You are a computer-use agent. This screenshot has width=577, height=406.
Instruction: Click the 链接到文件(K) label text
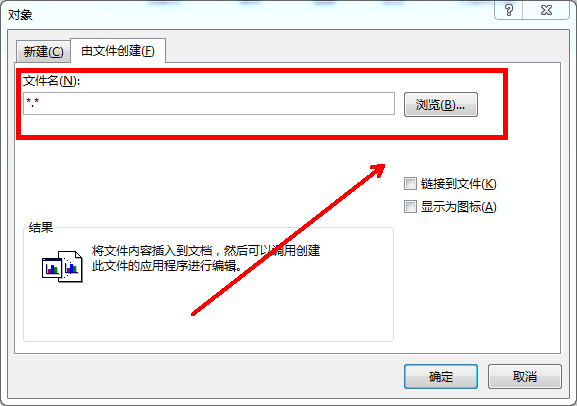(x=459, y=184)
